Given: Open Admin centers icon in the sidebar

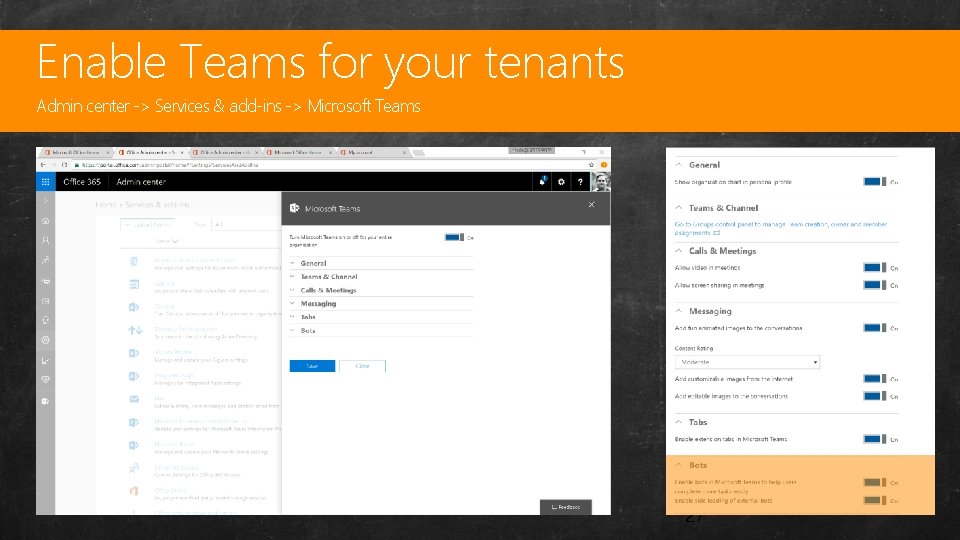Looking at the screenshot, I should click(45, 401).
